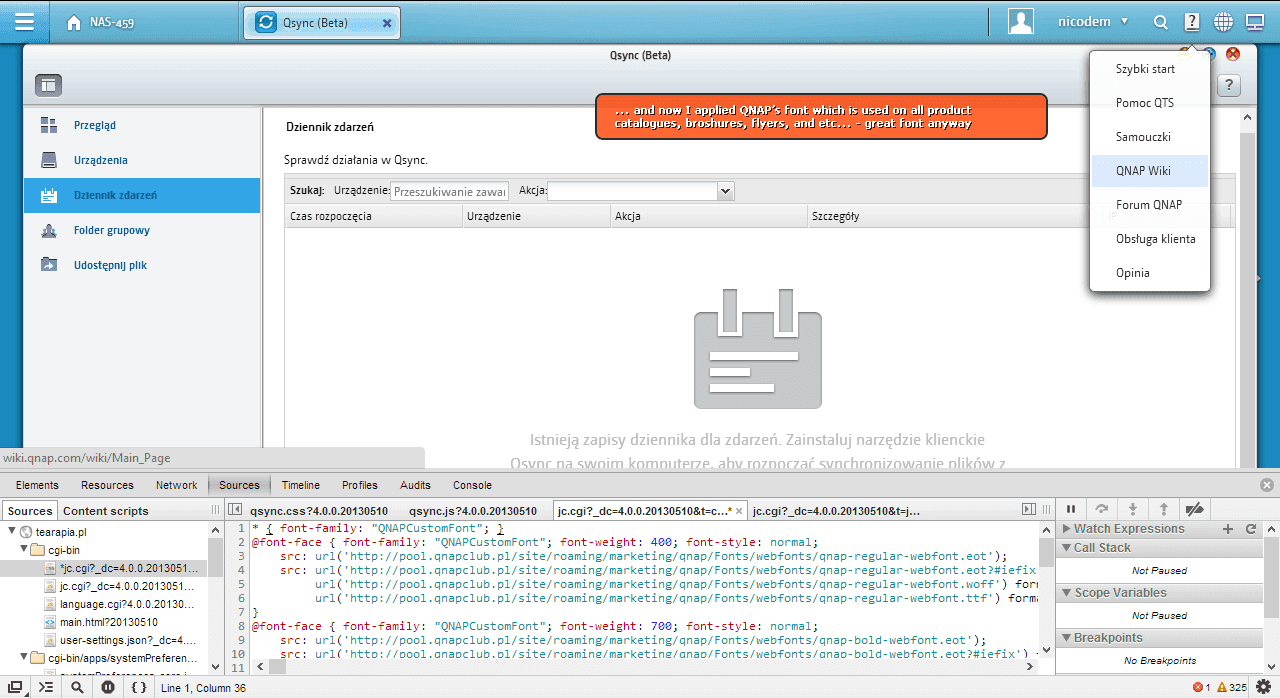Show console drawer icon in status bar
The image size is (1280, 698).
coord(46,688)
